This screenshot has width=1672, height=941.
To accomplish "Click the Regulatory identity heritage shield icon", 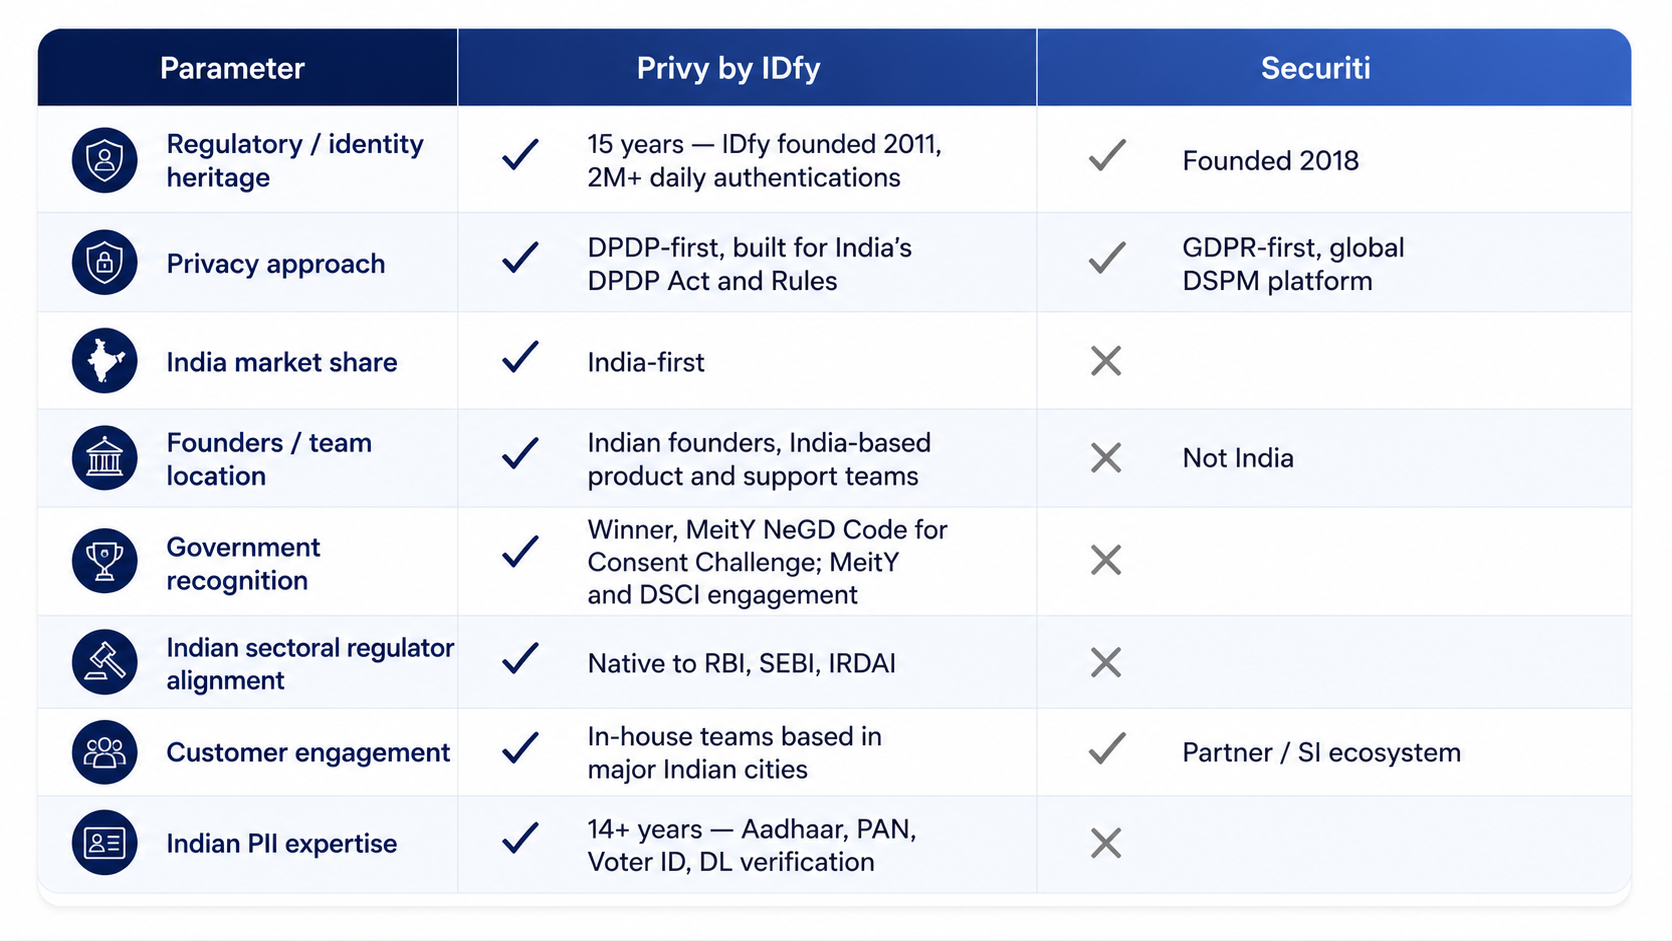I will [104, 160].
